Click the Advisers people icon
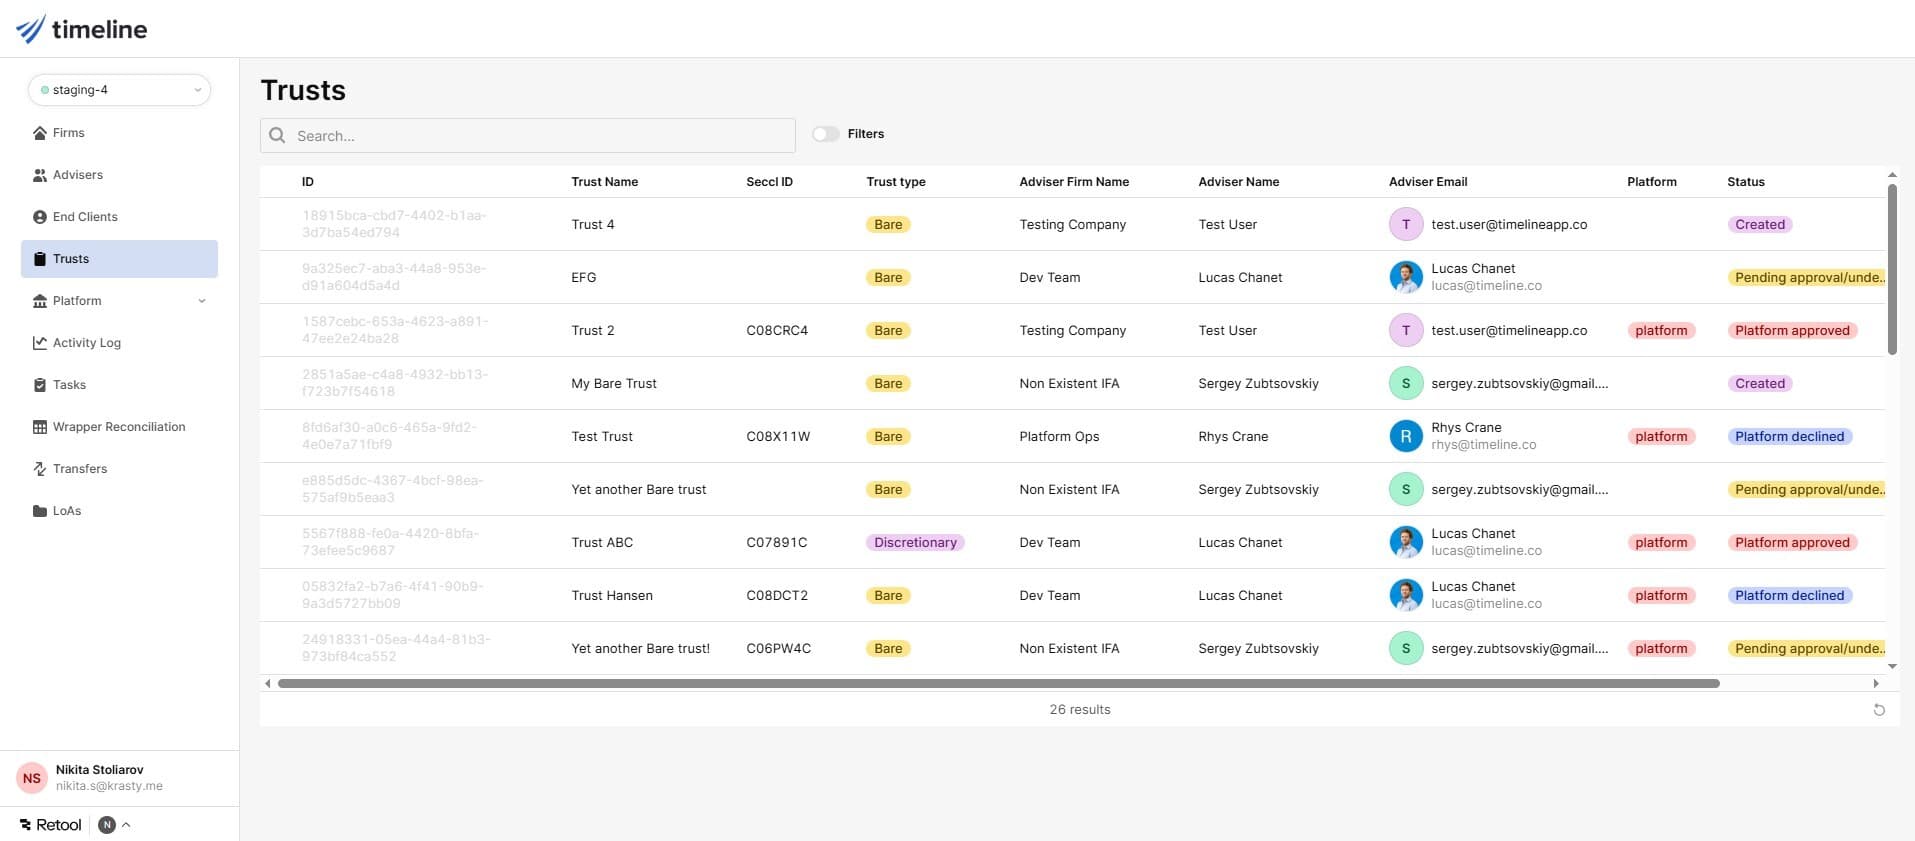This screenshot has height=841, width=1915. (40, 175)
